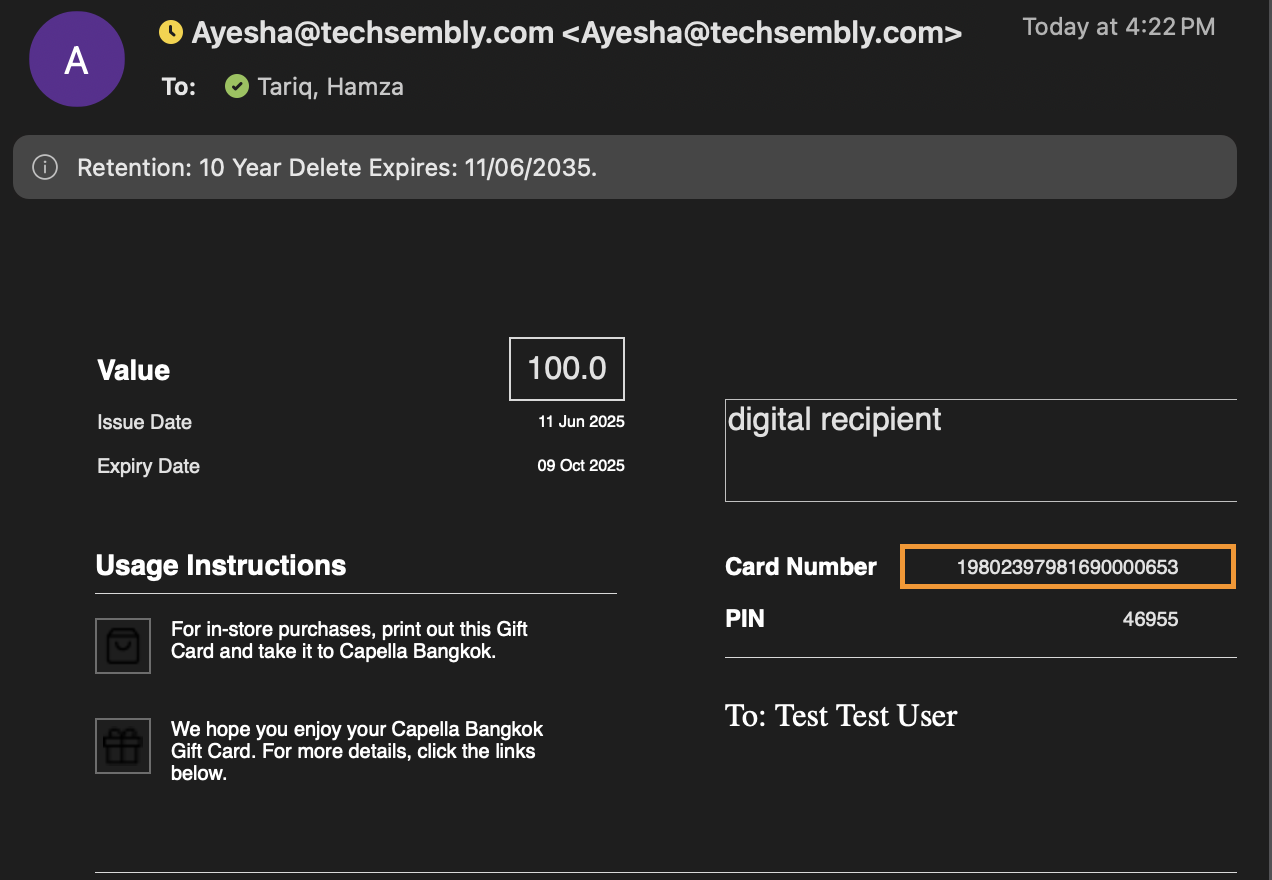Click the PIN value 46955
The image size is (1272, 880).
(1150, 619)
